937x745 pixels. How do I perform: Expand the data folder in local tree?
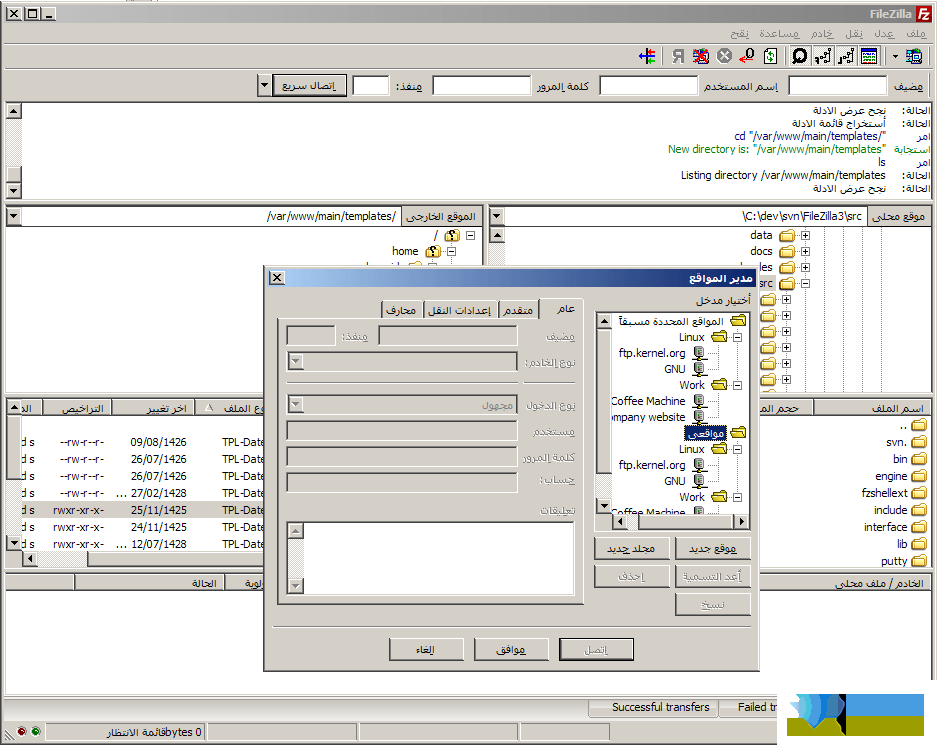tap(806, 235)
